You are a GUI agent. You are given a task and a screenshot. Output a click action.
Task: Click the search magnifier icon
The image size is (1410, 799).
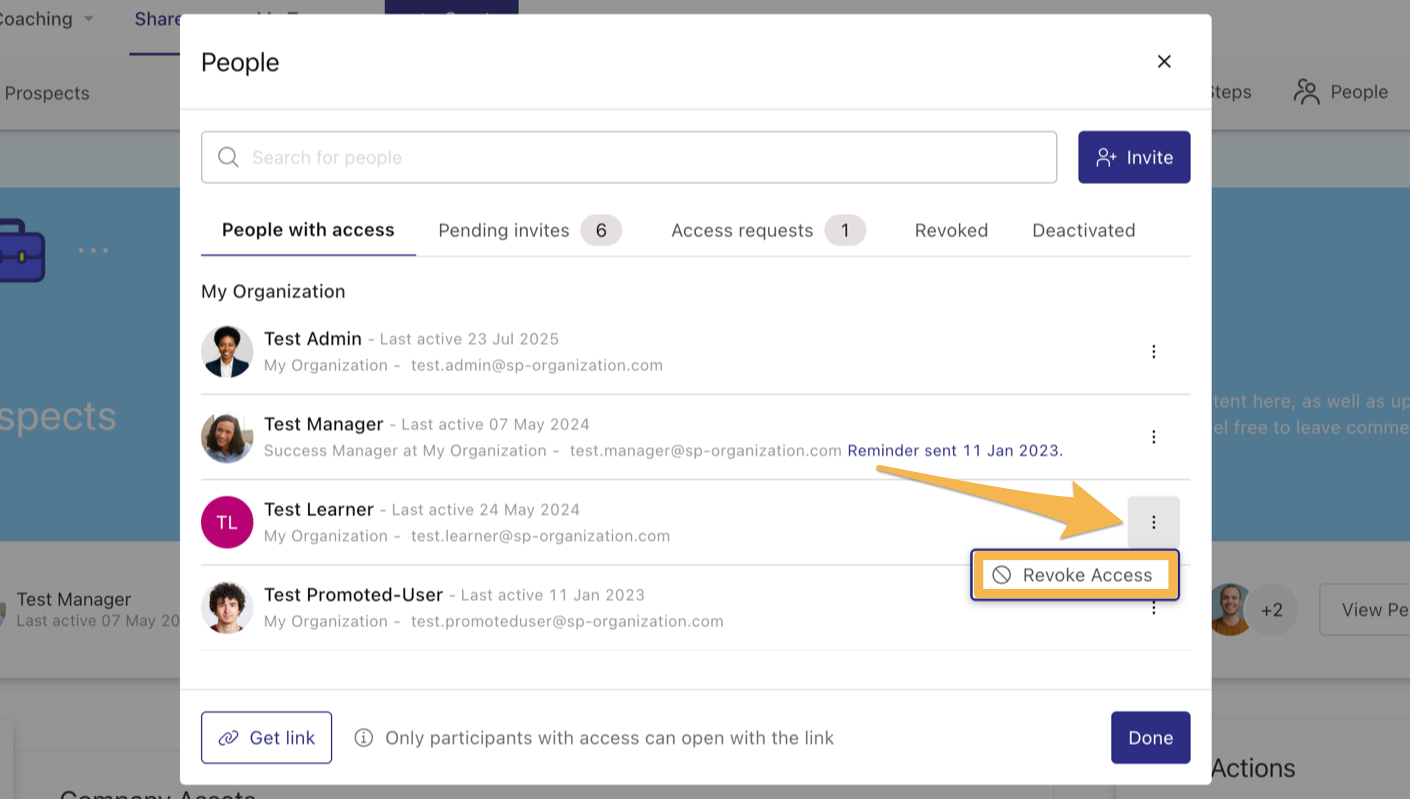[x=228, y=157]
